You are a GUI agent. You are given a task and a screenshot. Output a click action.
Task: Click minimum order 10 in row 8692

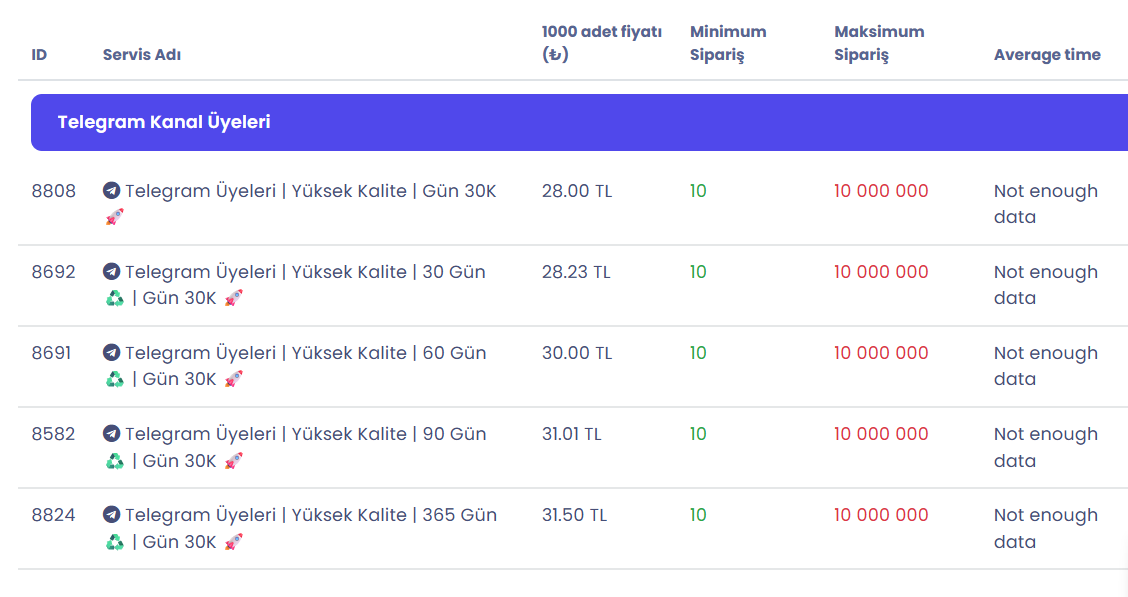point(698,272)
